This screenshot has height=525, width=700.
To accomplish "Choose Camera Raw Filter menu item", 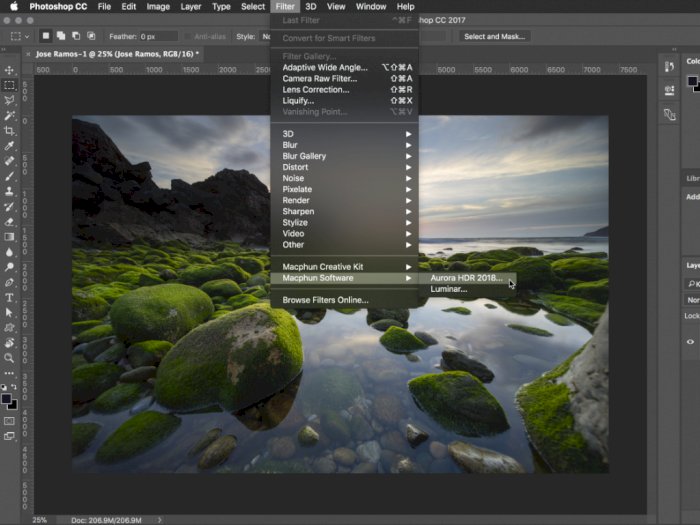I will [344, 79].
